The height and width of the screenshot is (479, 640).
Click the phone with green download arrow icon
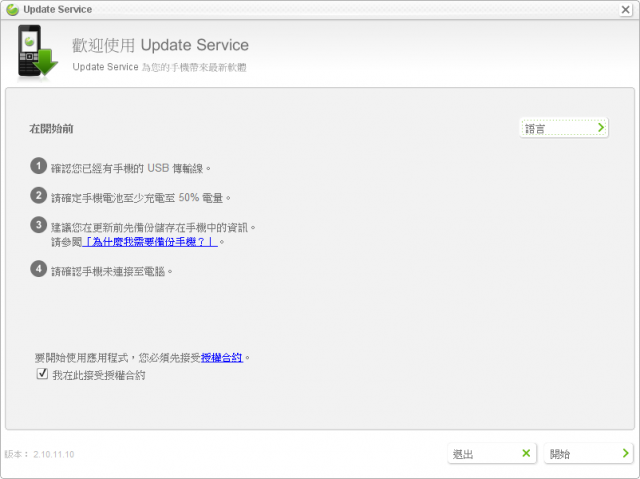click(37, 51)
